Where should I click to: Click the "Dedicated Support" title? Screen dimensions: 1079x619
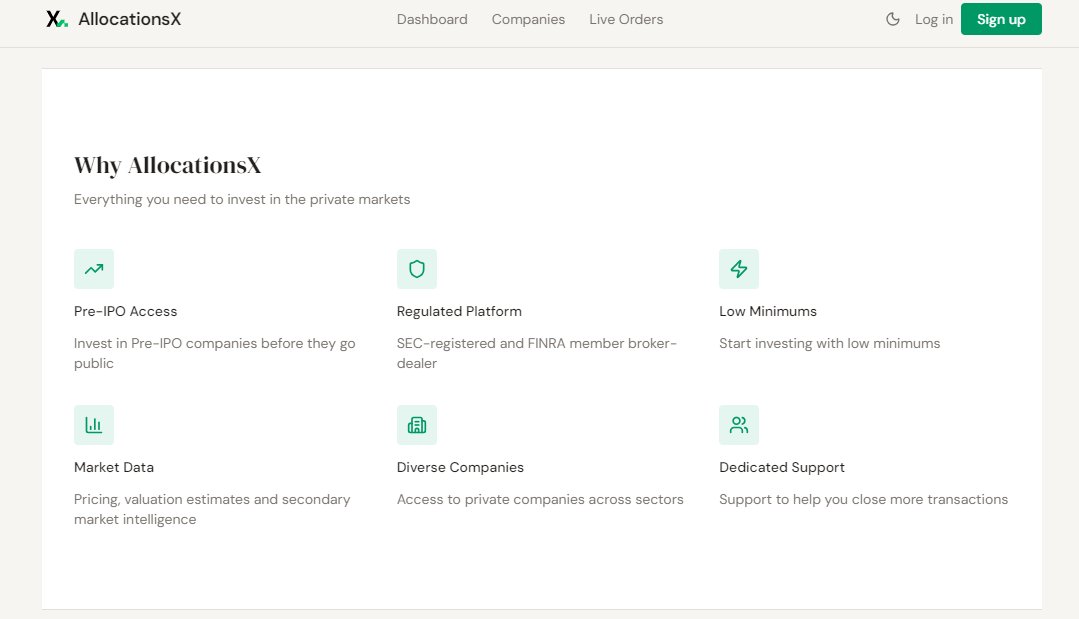pyautogui.click(x=782, y=468)
